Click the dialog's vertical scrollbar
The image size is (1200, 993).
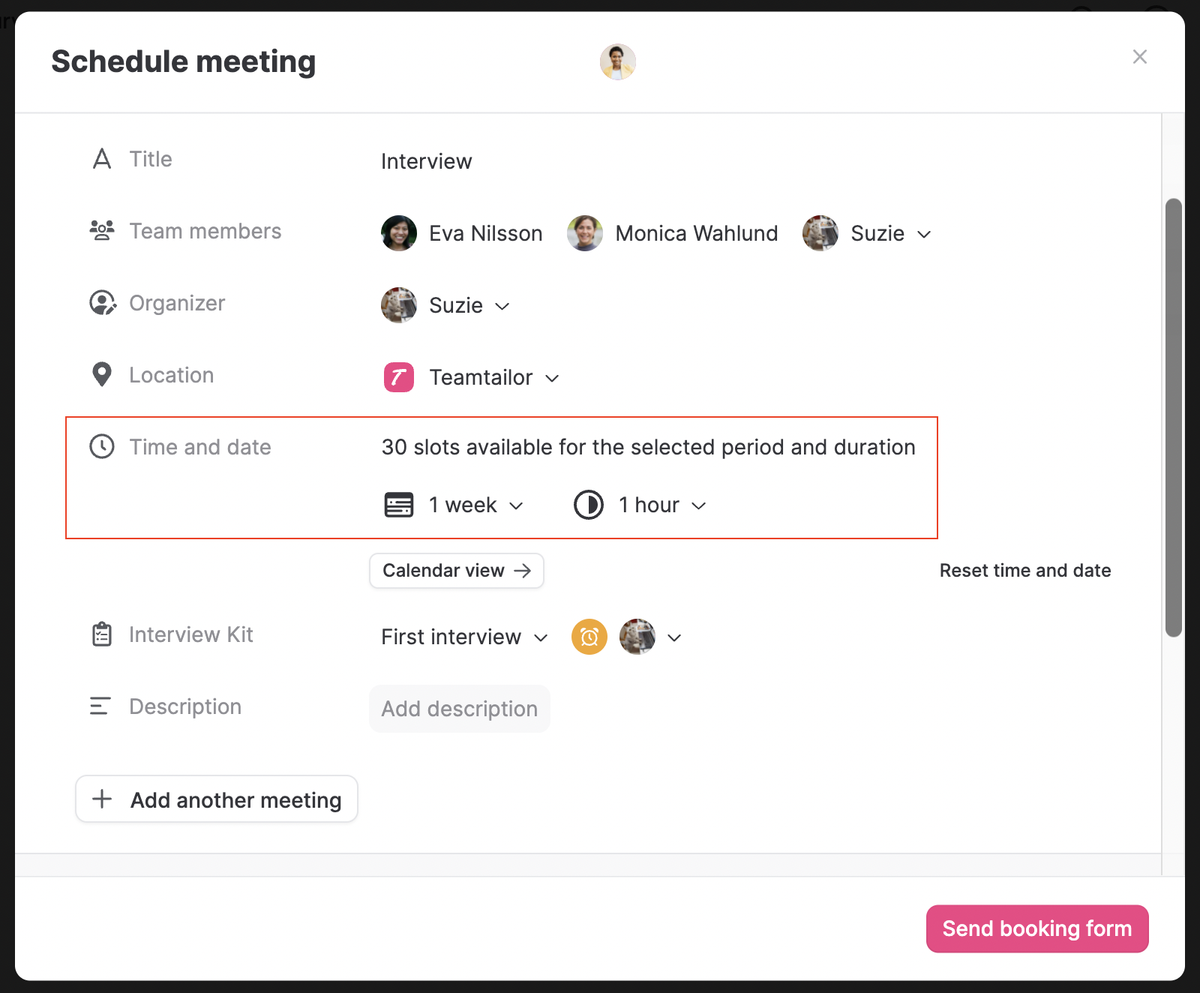tap(1173, 418)
